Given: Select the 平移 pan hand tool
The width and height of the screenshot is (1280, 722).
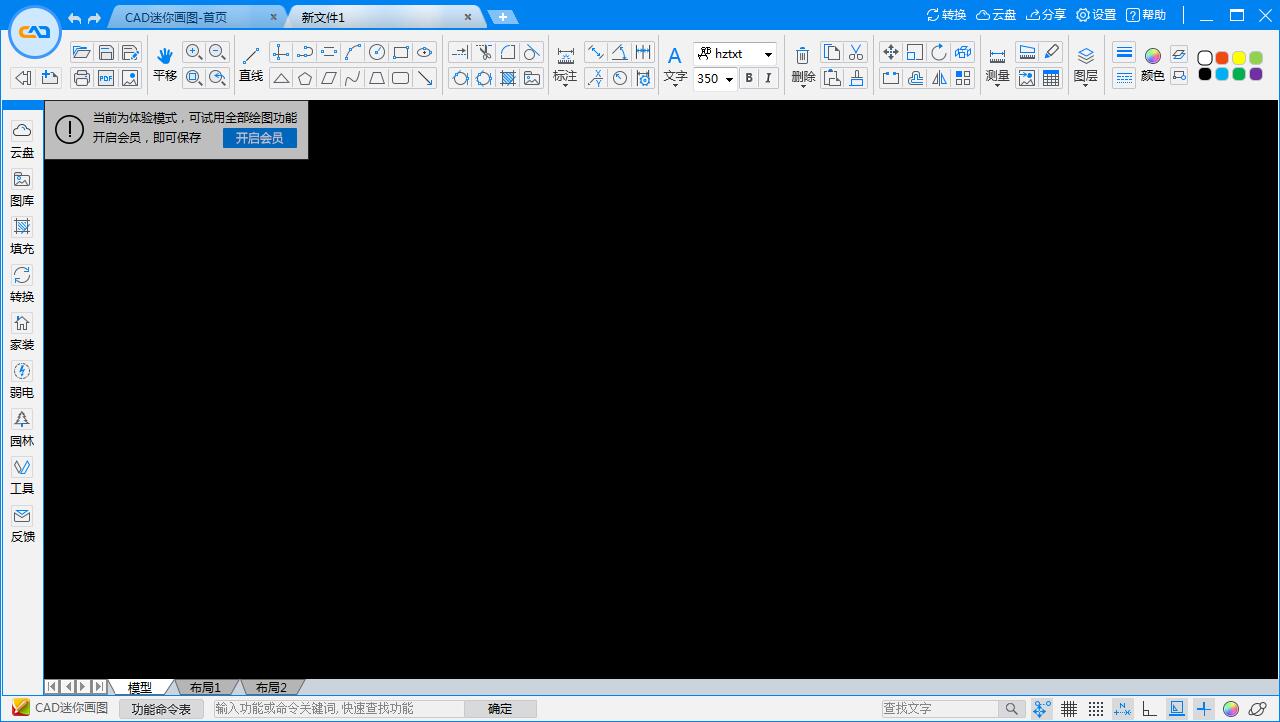Looking at the screenshot, I should click(165, 64).
